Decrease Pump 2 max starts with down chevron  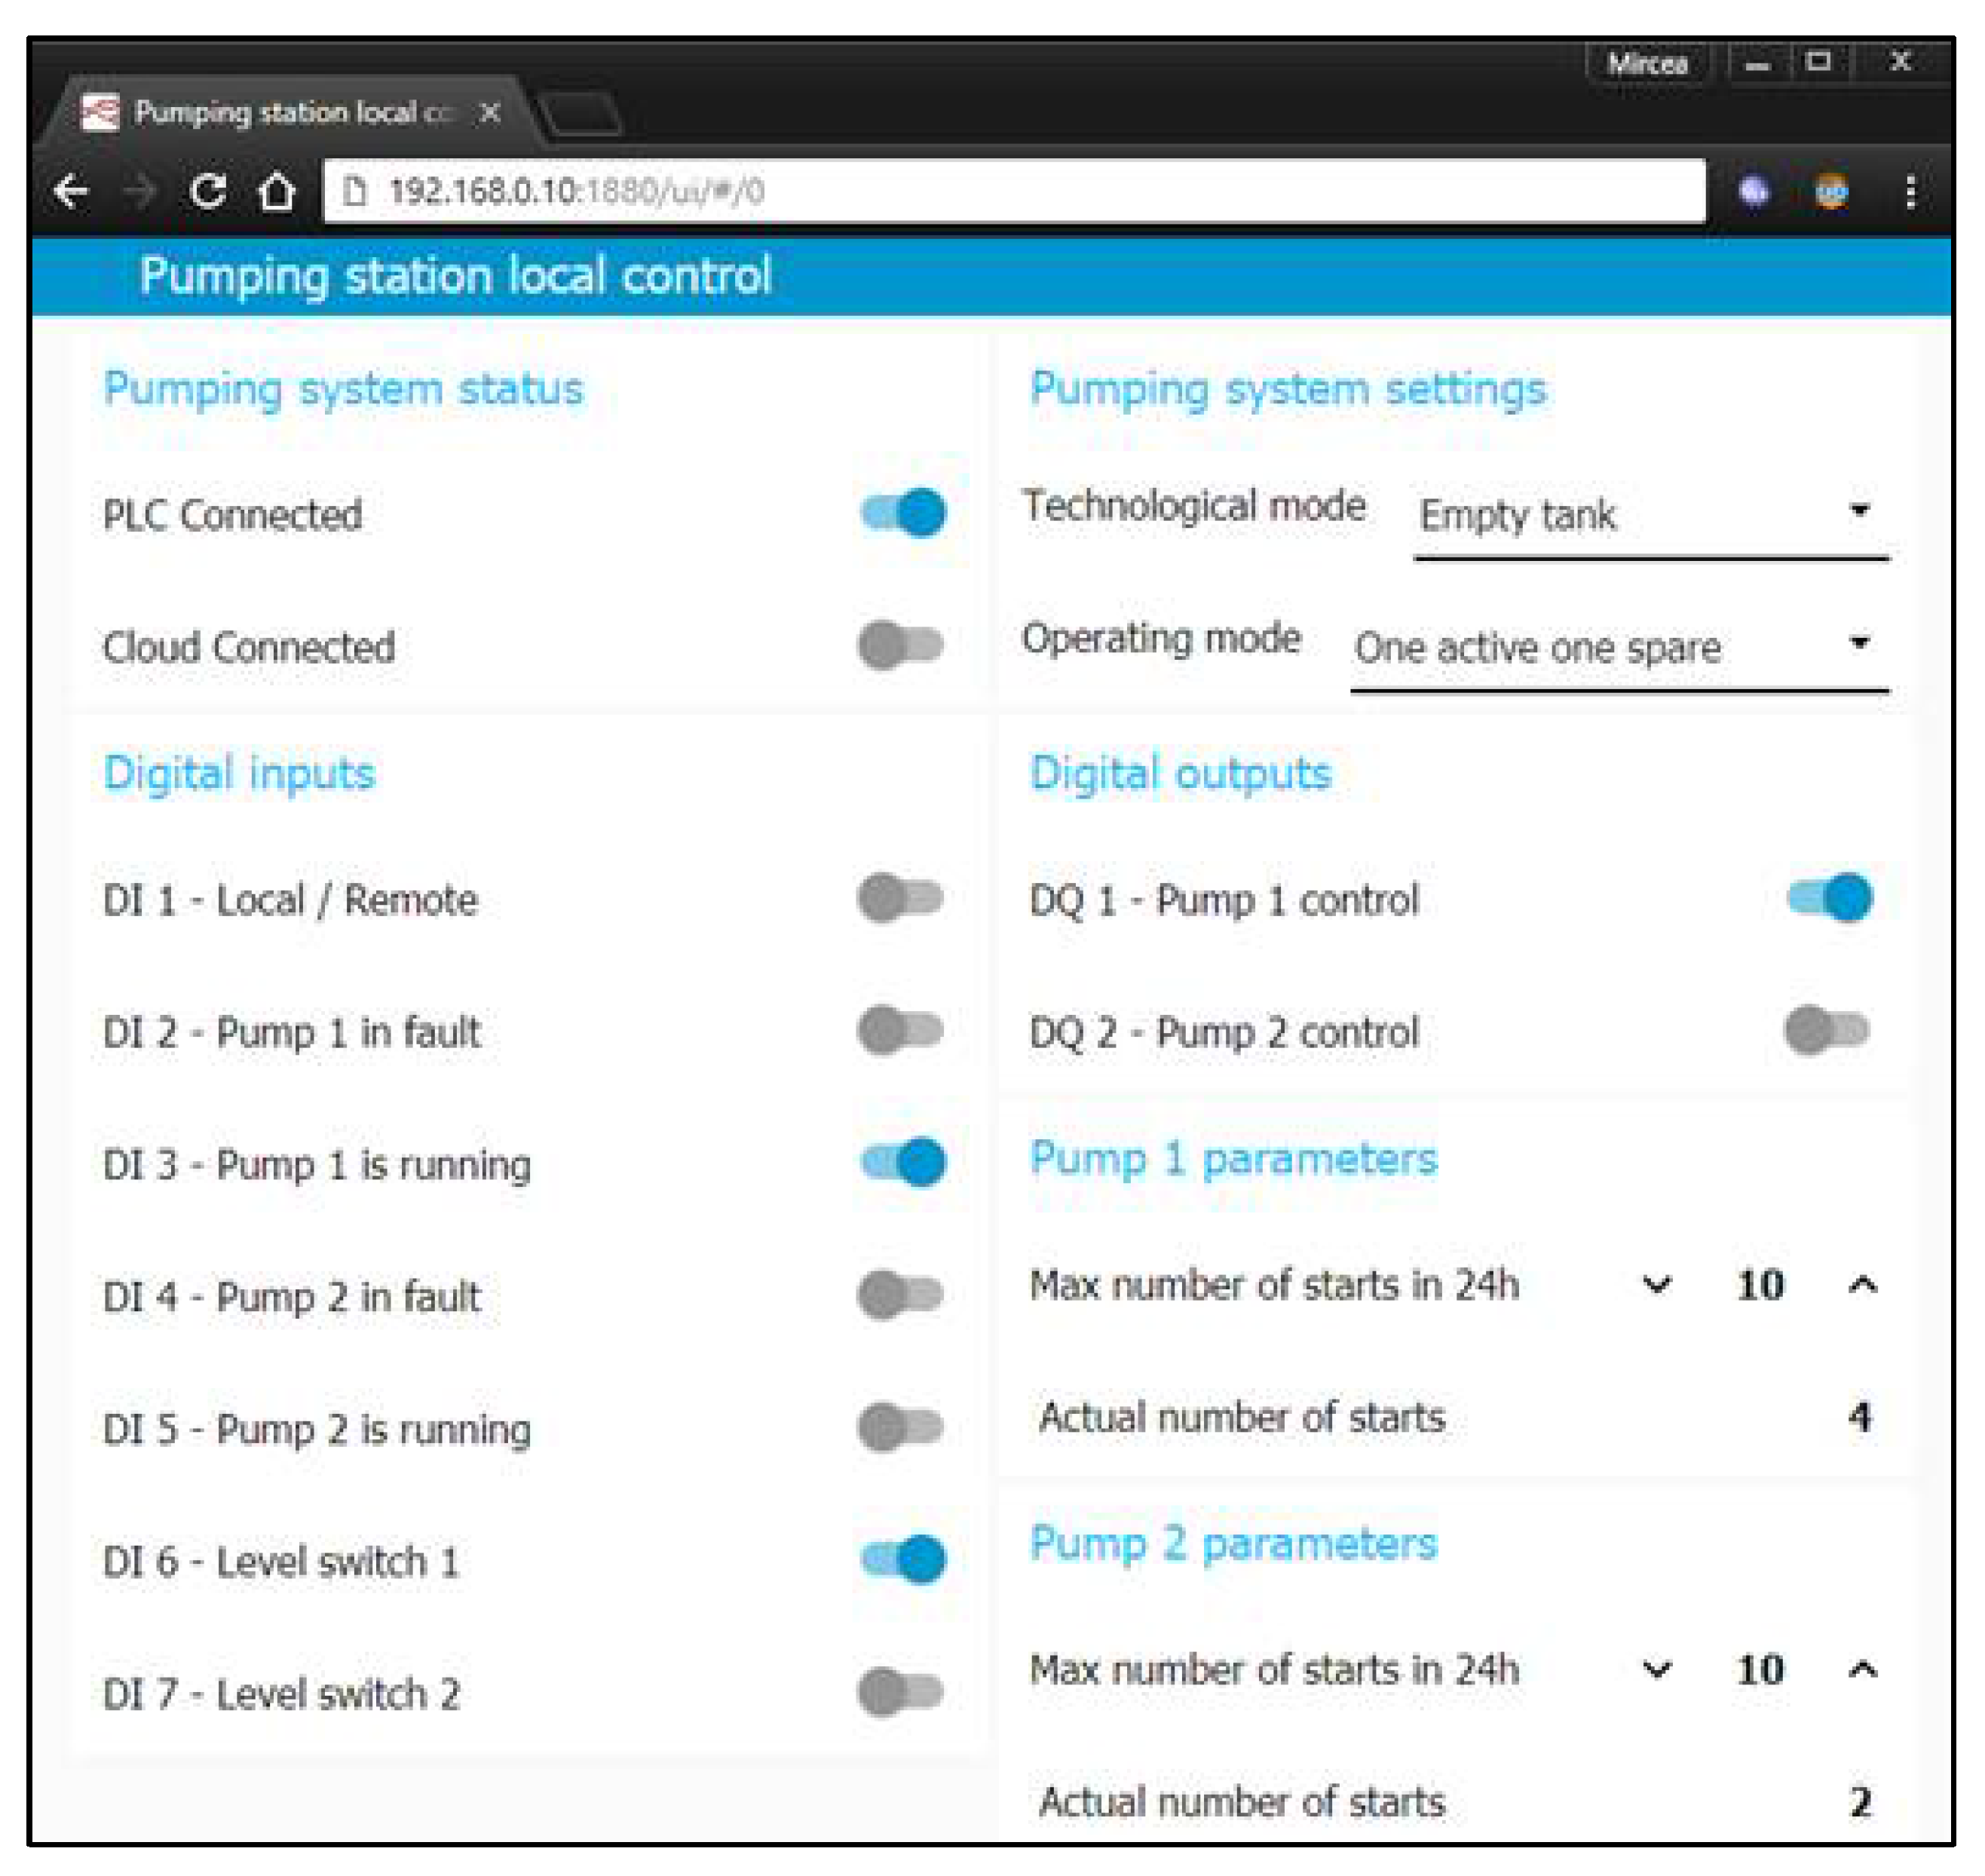tap(1656, 1669)
